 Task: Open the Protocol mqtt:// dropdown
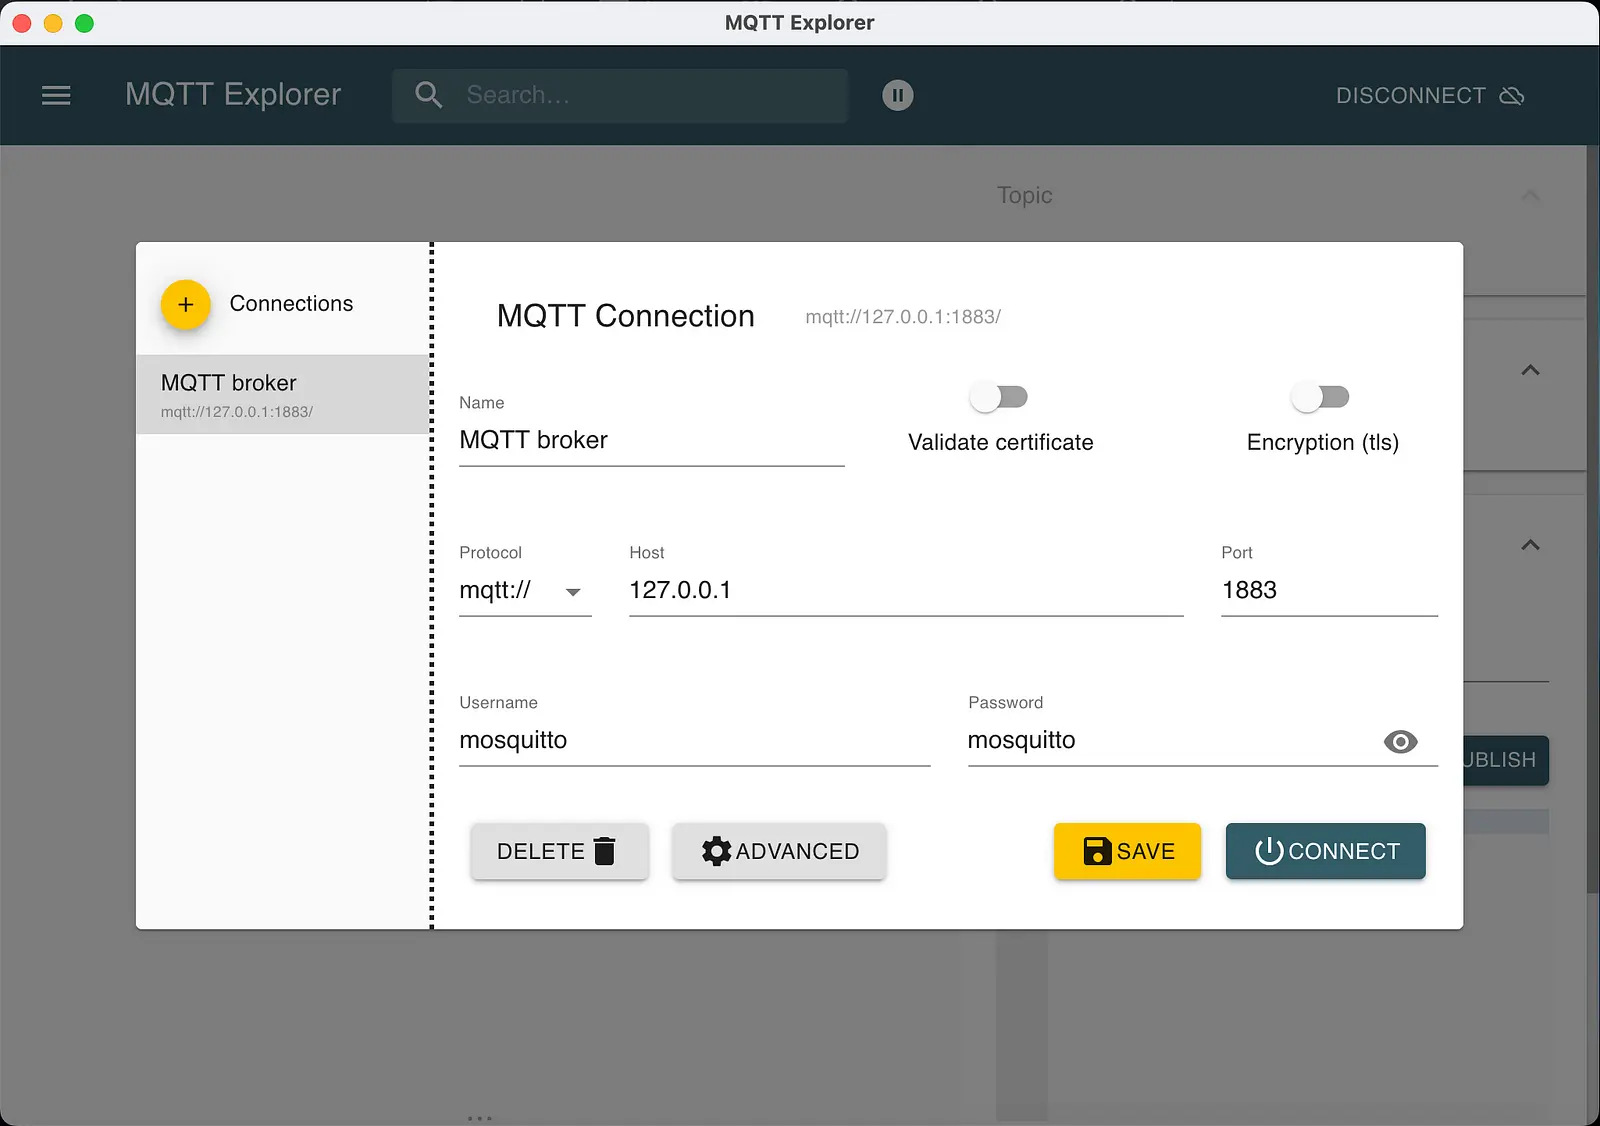point(525,590)
